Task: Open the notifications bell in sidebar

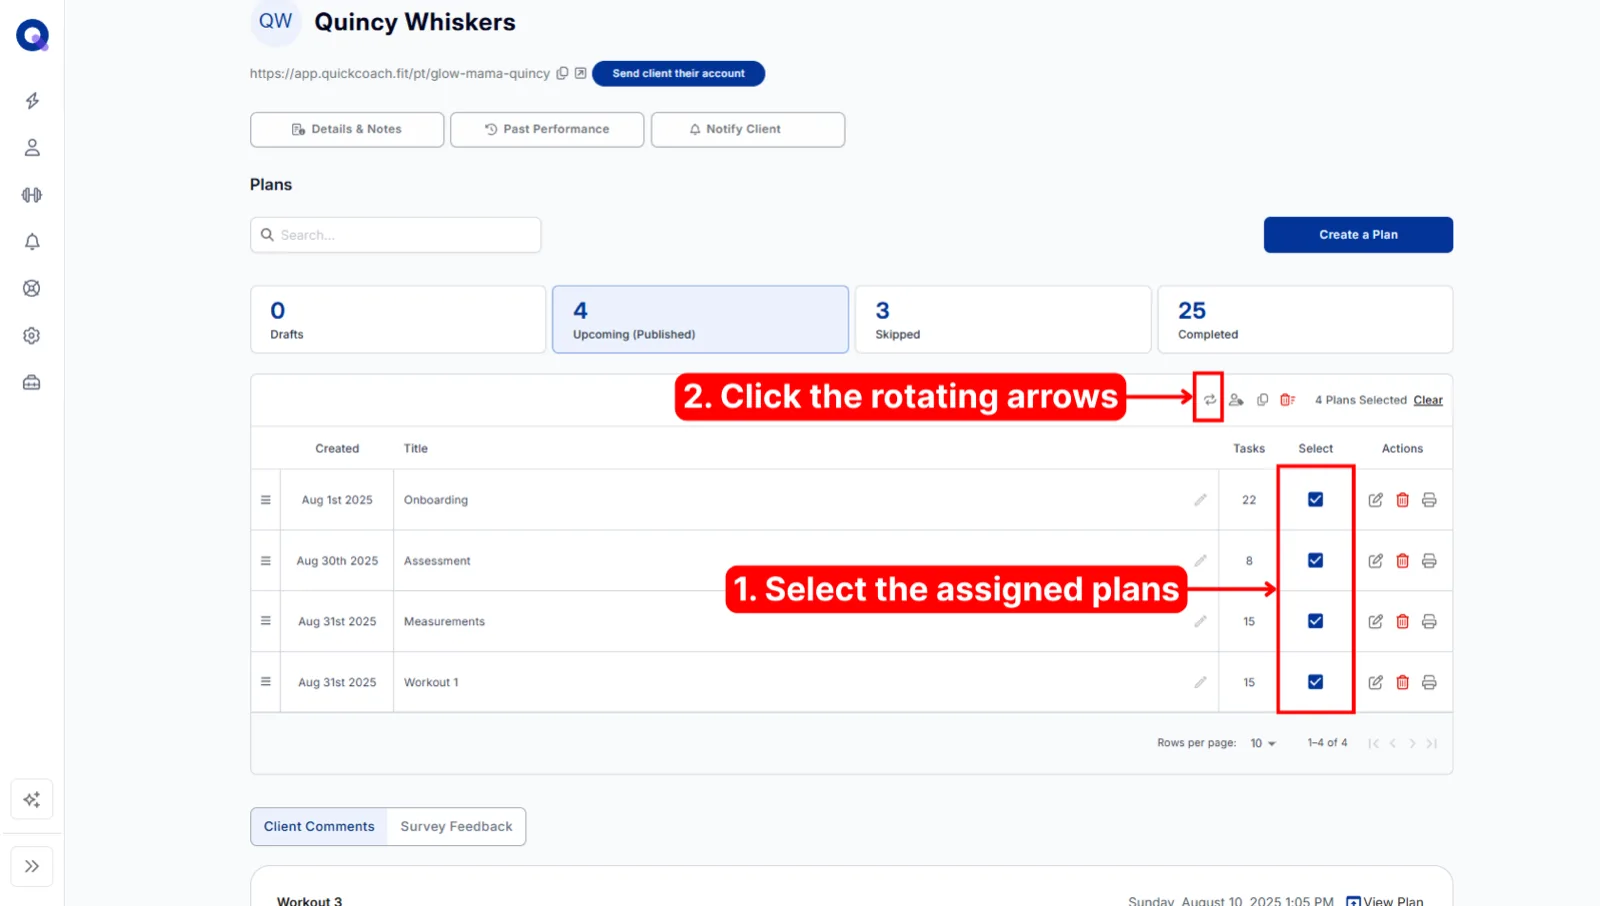Action: tap(32, 242)
